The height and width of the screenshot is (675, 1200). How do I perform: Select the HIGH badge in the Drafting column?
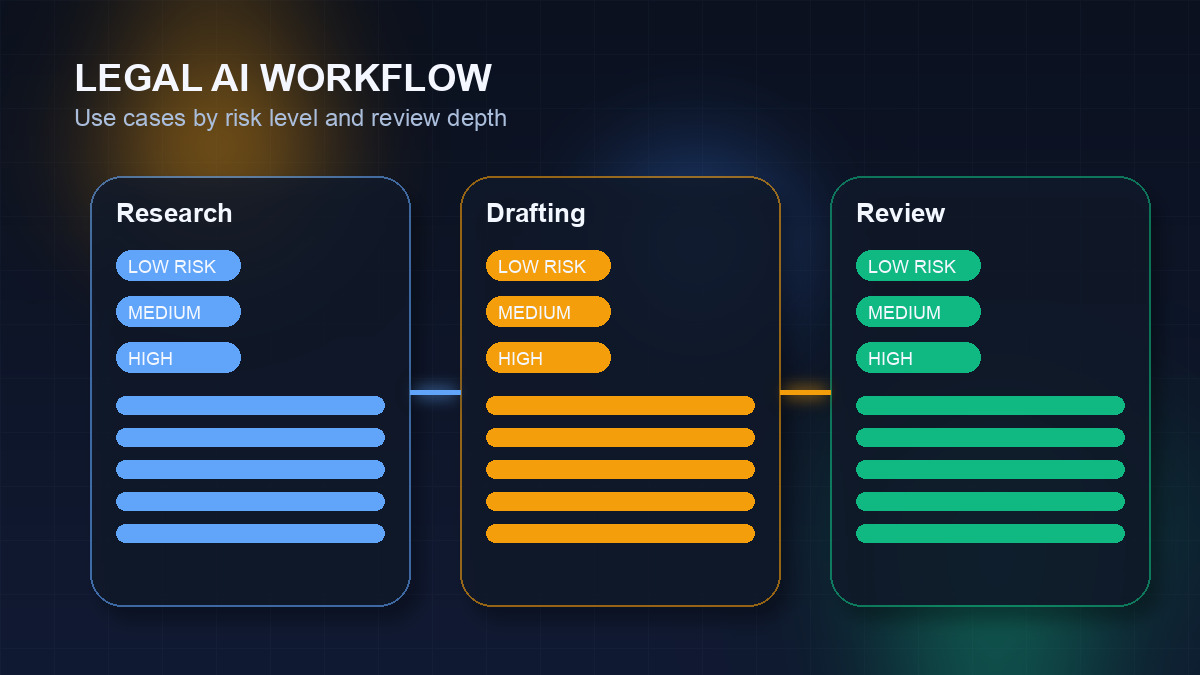(x=548, y=357)
